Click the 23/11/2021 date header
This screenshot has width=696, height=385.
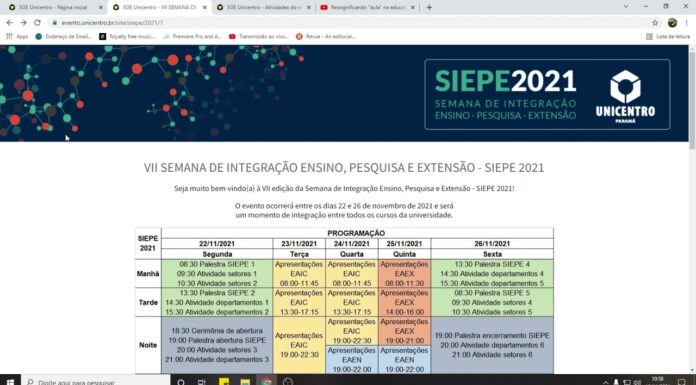(299, 244)
